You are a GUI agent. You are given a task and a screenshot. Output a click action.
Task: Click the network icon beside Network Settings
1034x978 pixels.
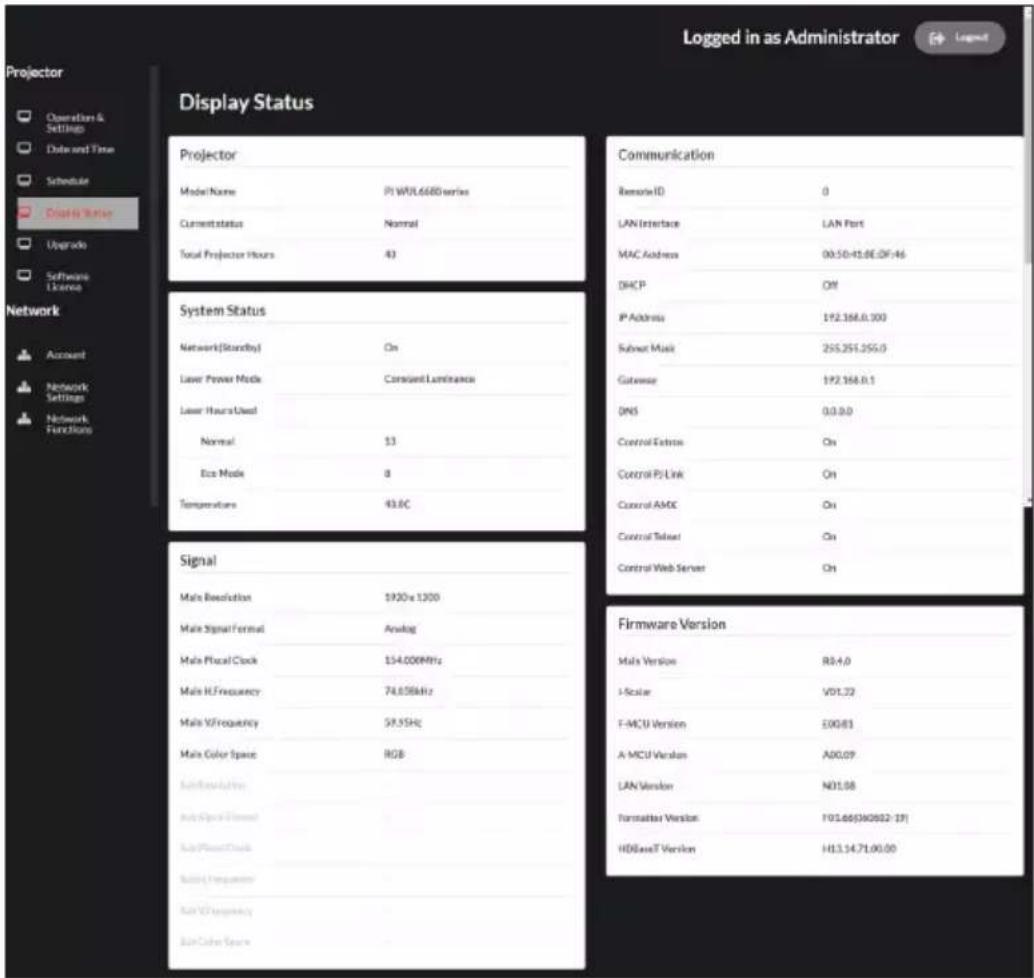click(x=24, y=387)
